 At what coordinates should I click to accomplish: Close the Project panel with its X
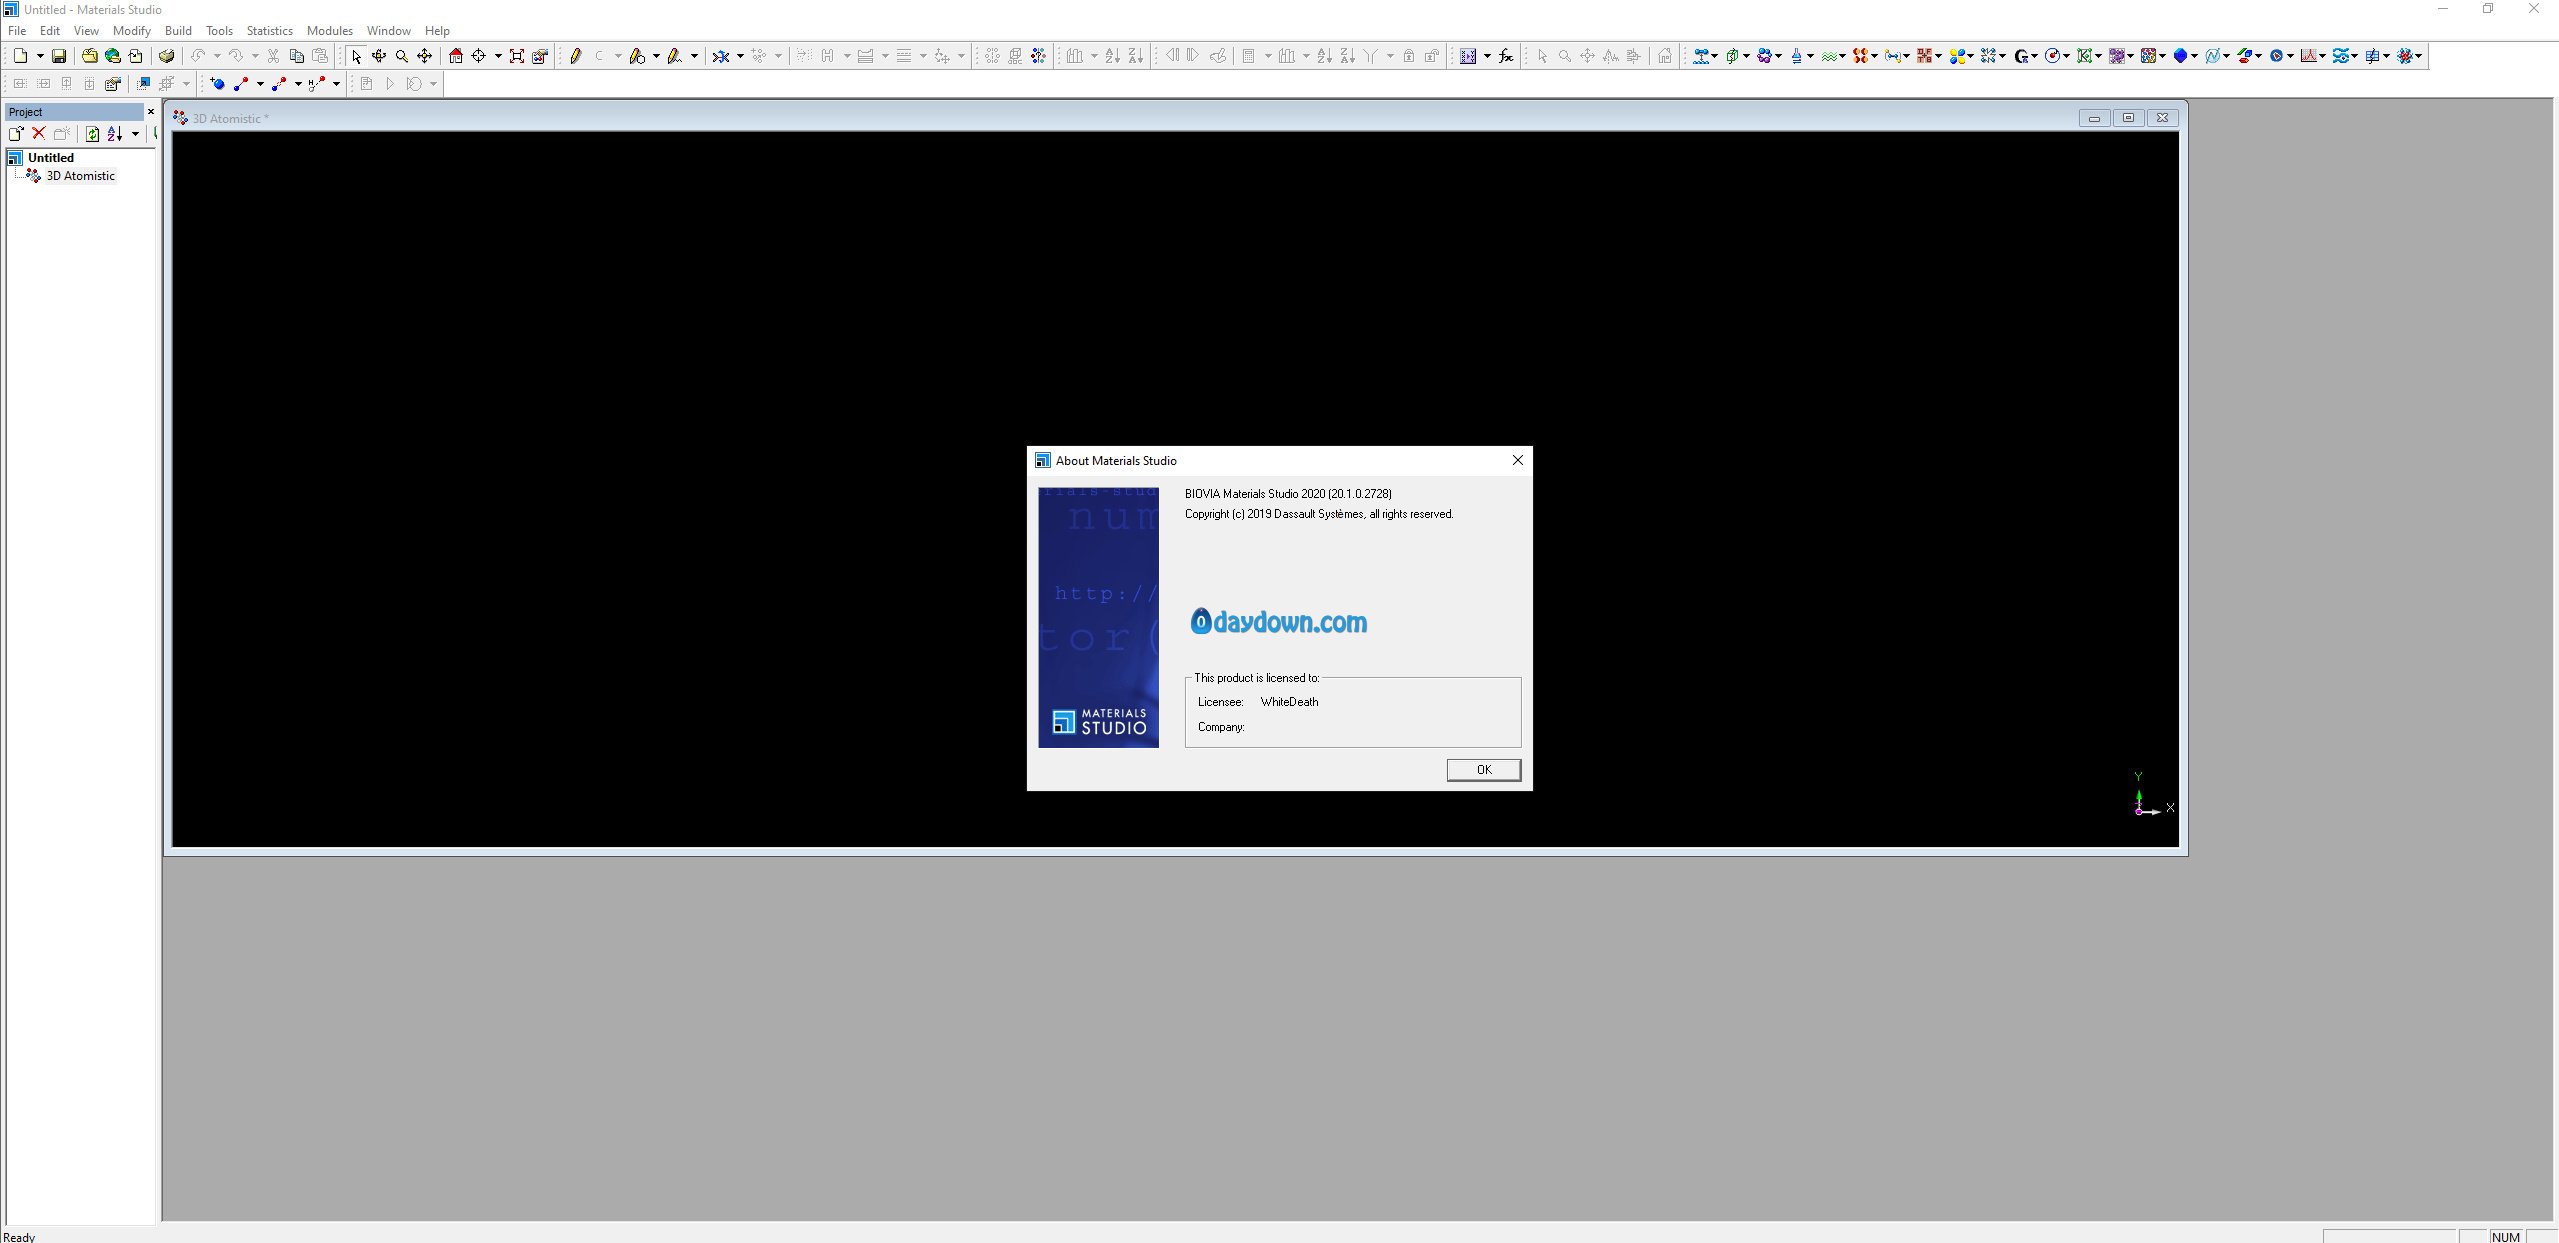click(x=151, y=111)
